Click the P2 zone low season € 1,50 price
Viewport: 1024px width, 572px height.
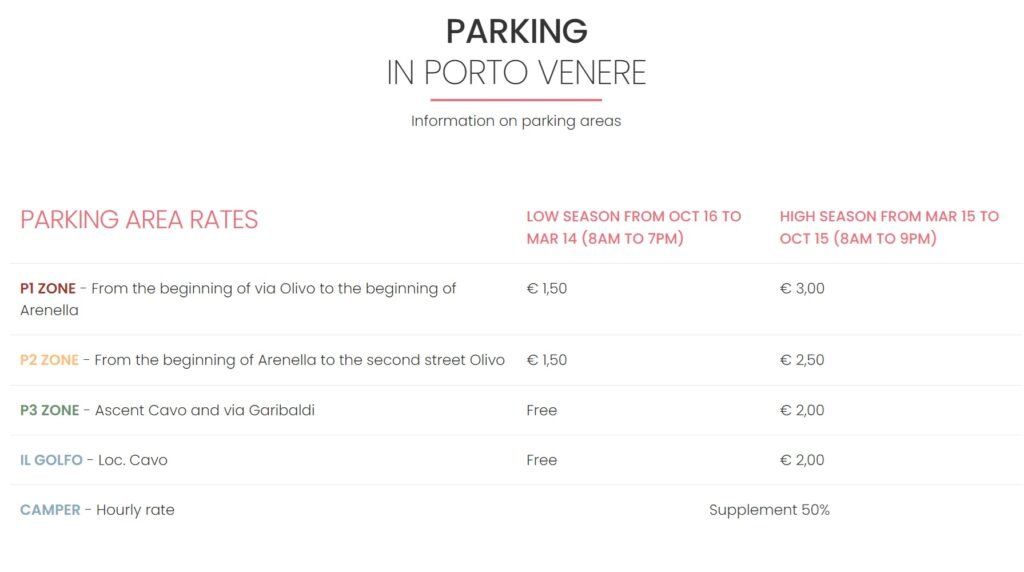point(547,360)
